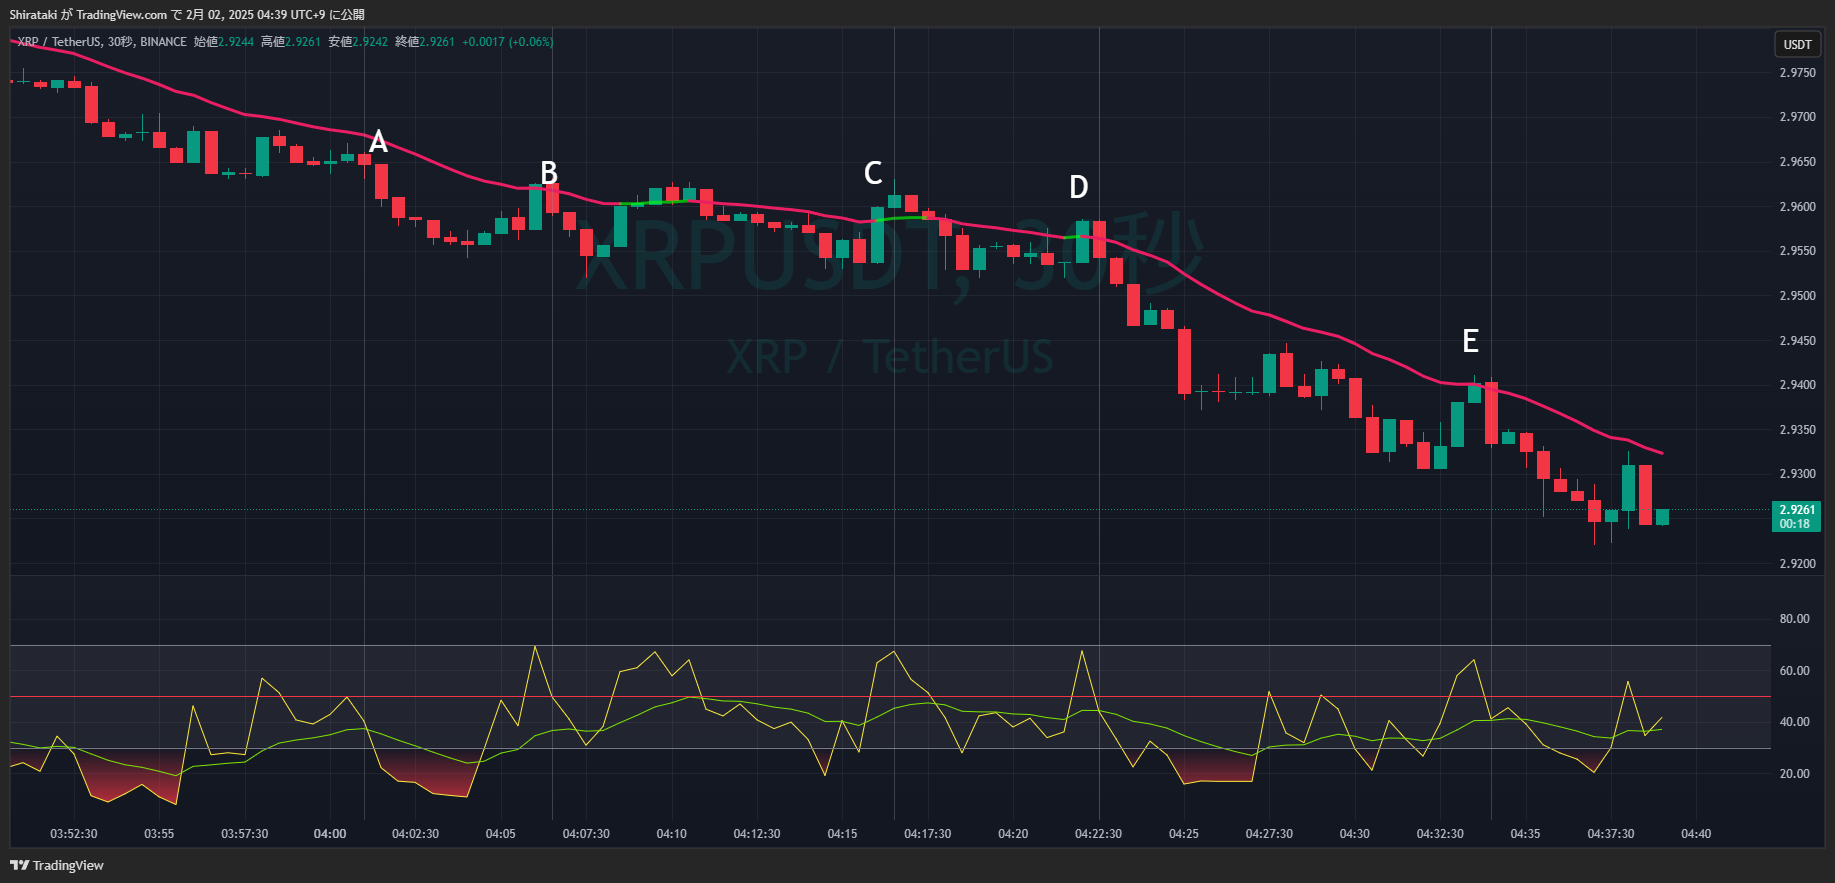1835x883 pixels.
Task: Click the 04:17:30 time axis label
Action: click(x=928, y=834)
